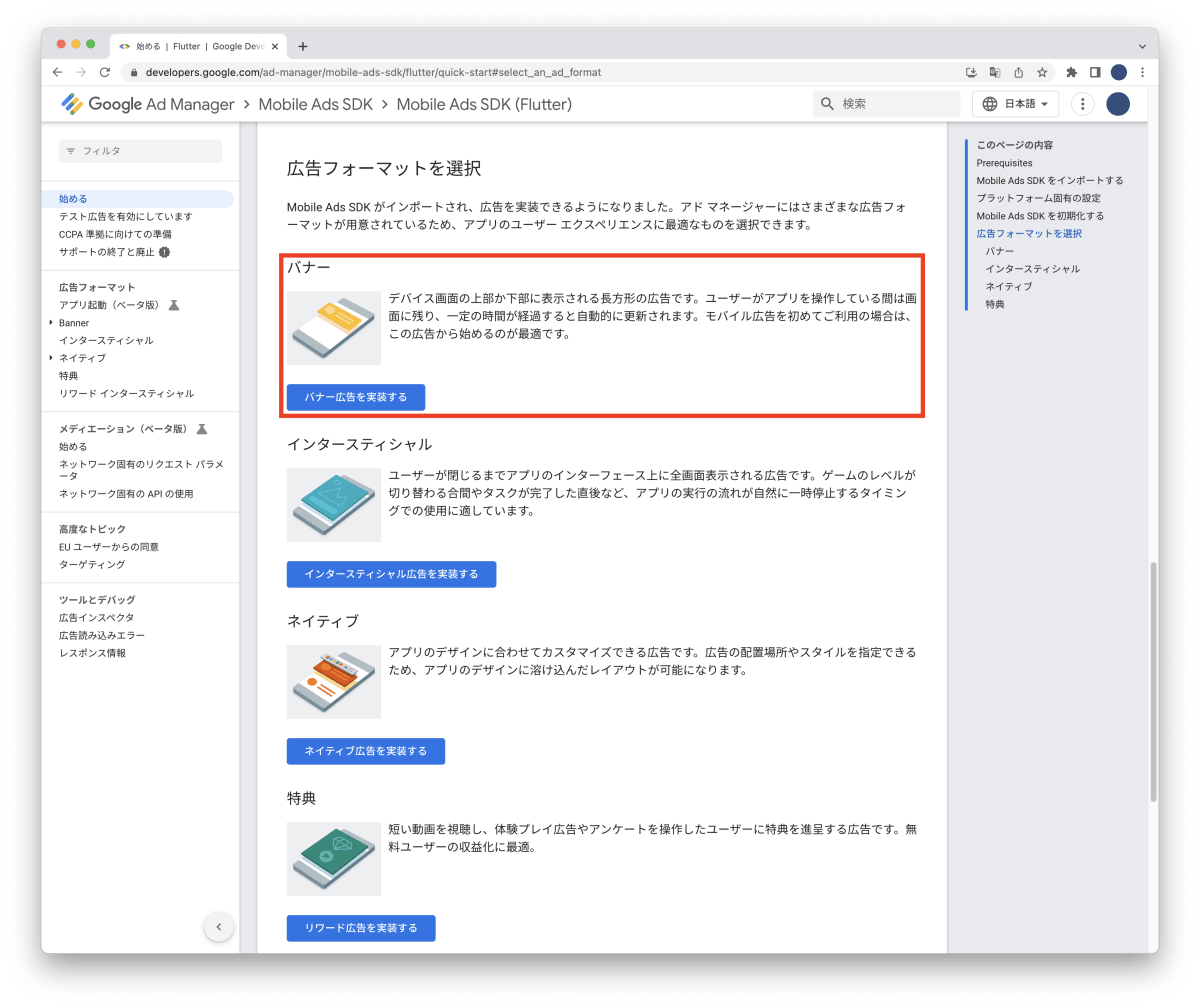Click the Mobile Ads SDK (Flutter) breadcrumb
Viewport: 1200px width, 1008px height.
click(x=484, y=104)
